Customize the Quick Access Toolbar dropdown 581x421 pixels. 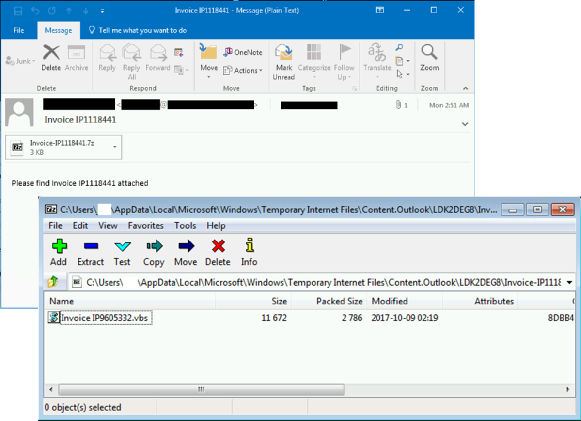click(x=102, y=11)
